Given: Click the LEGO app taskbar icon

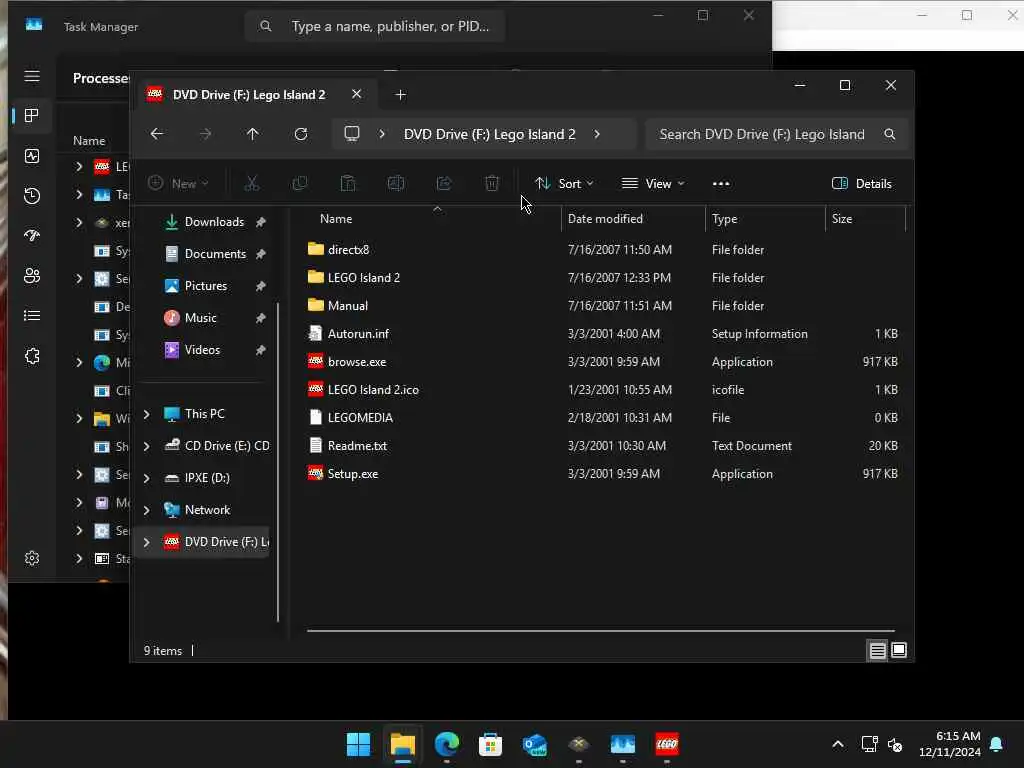Looking at the screenshot, I should (x=667, y=744).
